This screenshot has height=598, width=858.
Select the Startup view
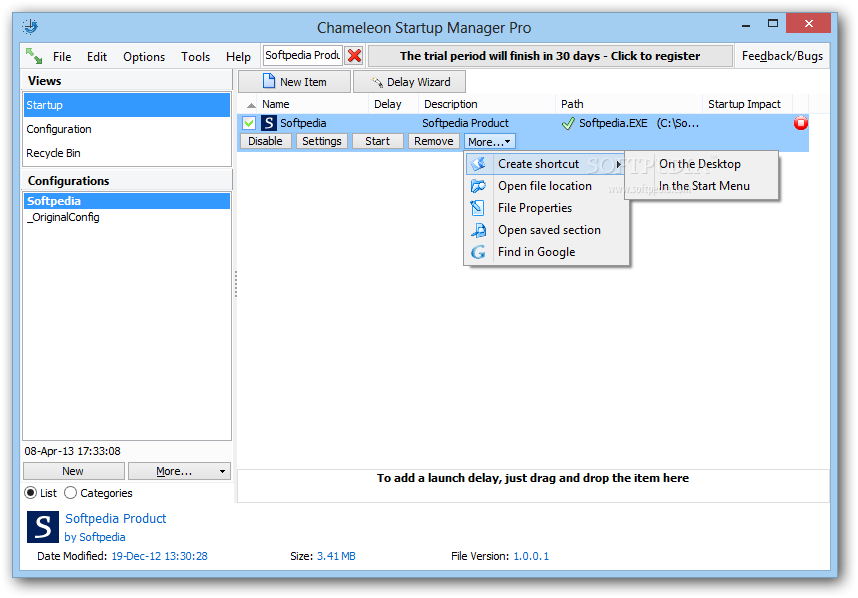(127, 105)
